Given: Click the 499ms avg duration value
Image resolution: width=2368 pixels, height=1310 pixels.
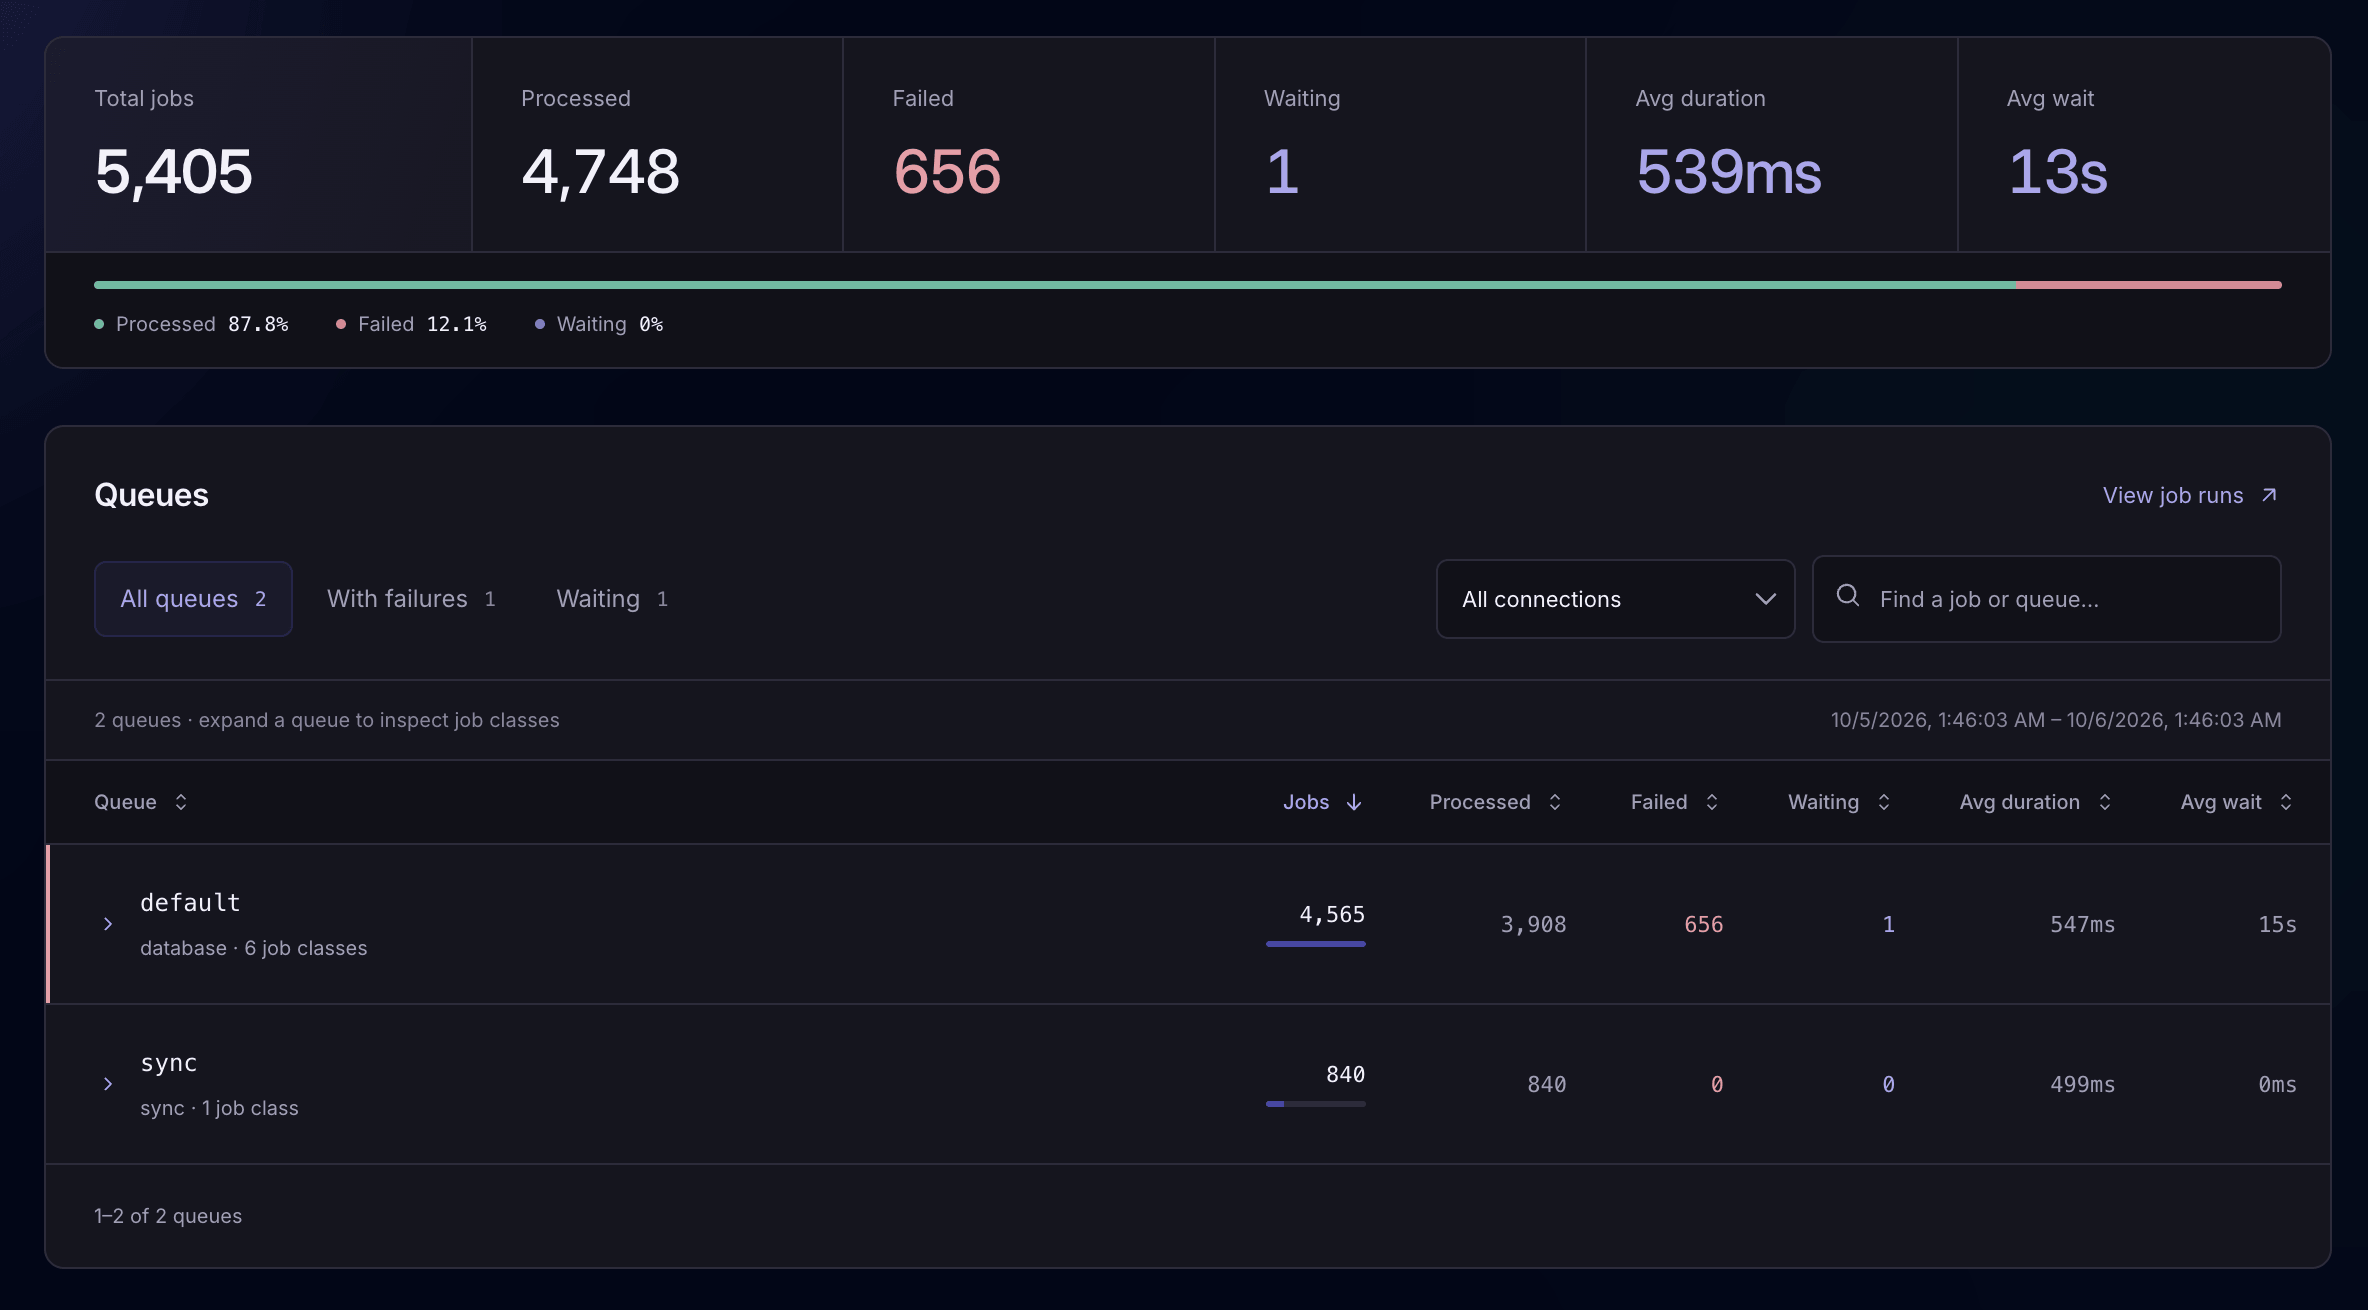Looking at the screenshot, I should tap(2083, 1084).
